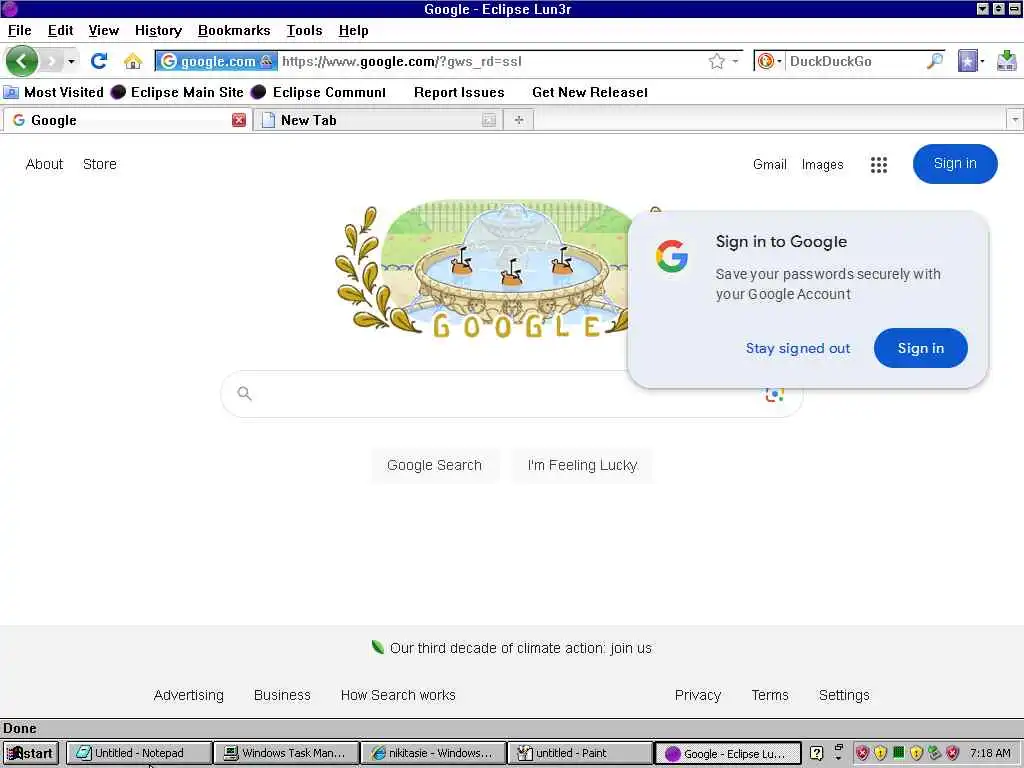This screenshot has height=768, width=1024.
Task: Open the Terms footer link
Action: tap(770, 695)
